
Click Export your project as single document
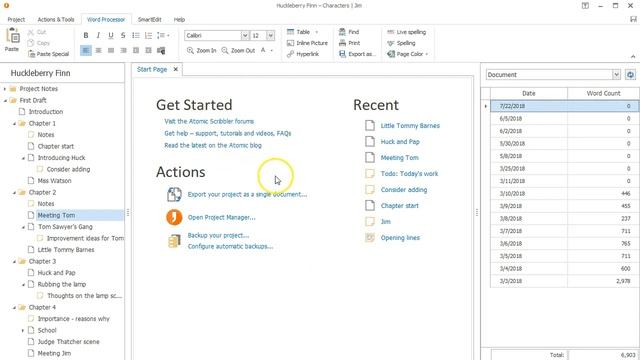[247, 194]
